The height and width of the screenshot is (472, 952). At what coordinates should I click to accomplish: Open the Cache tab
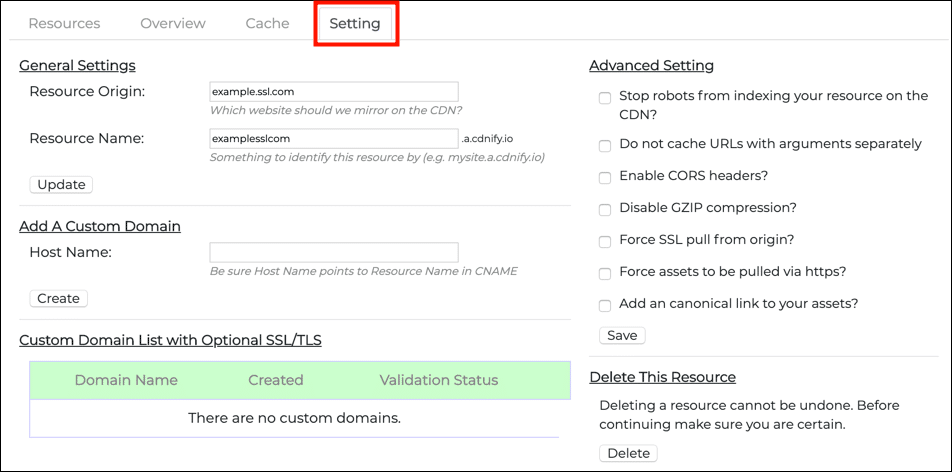click(x=267, y=23)
